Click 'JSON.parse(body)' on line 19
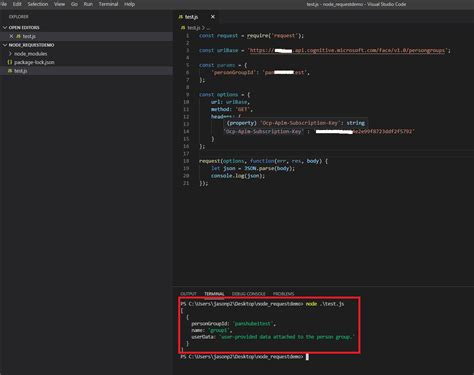This screenshot has width=474, height=375. 269,168
